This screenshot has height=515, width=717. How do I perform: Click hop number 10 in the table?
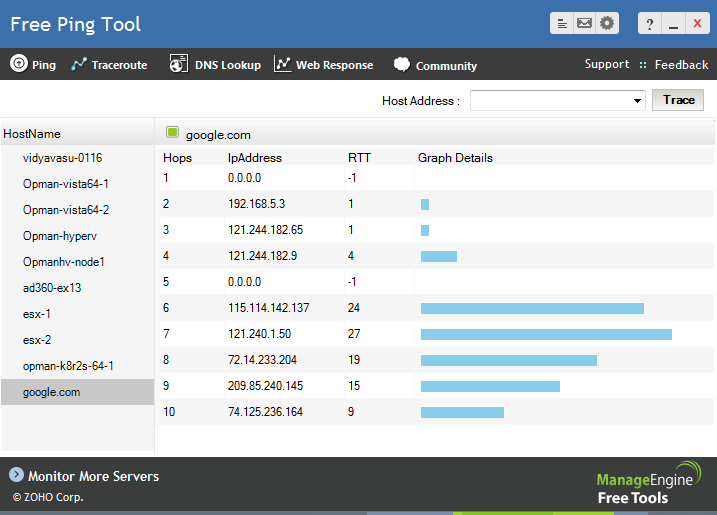click(169, 412)
